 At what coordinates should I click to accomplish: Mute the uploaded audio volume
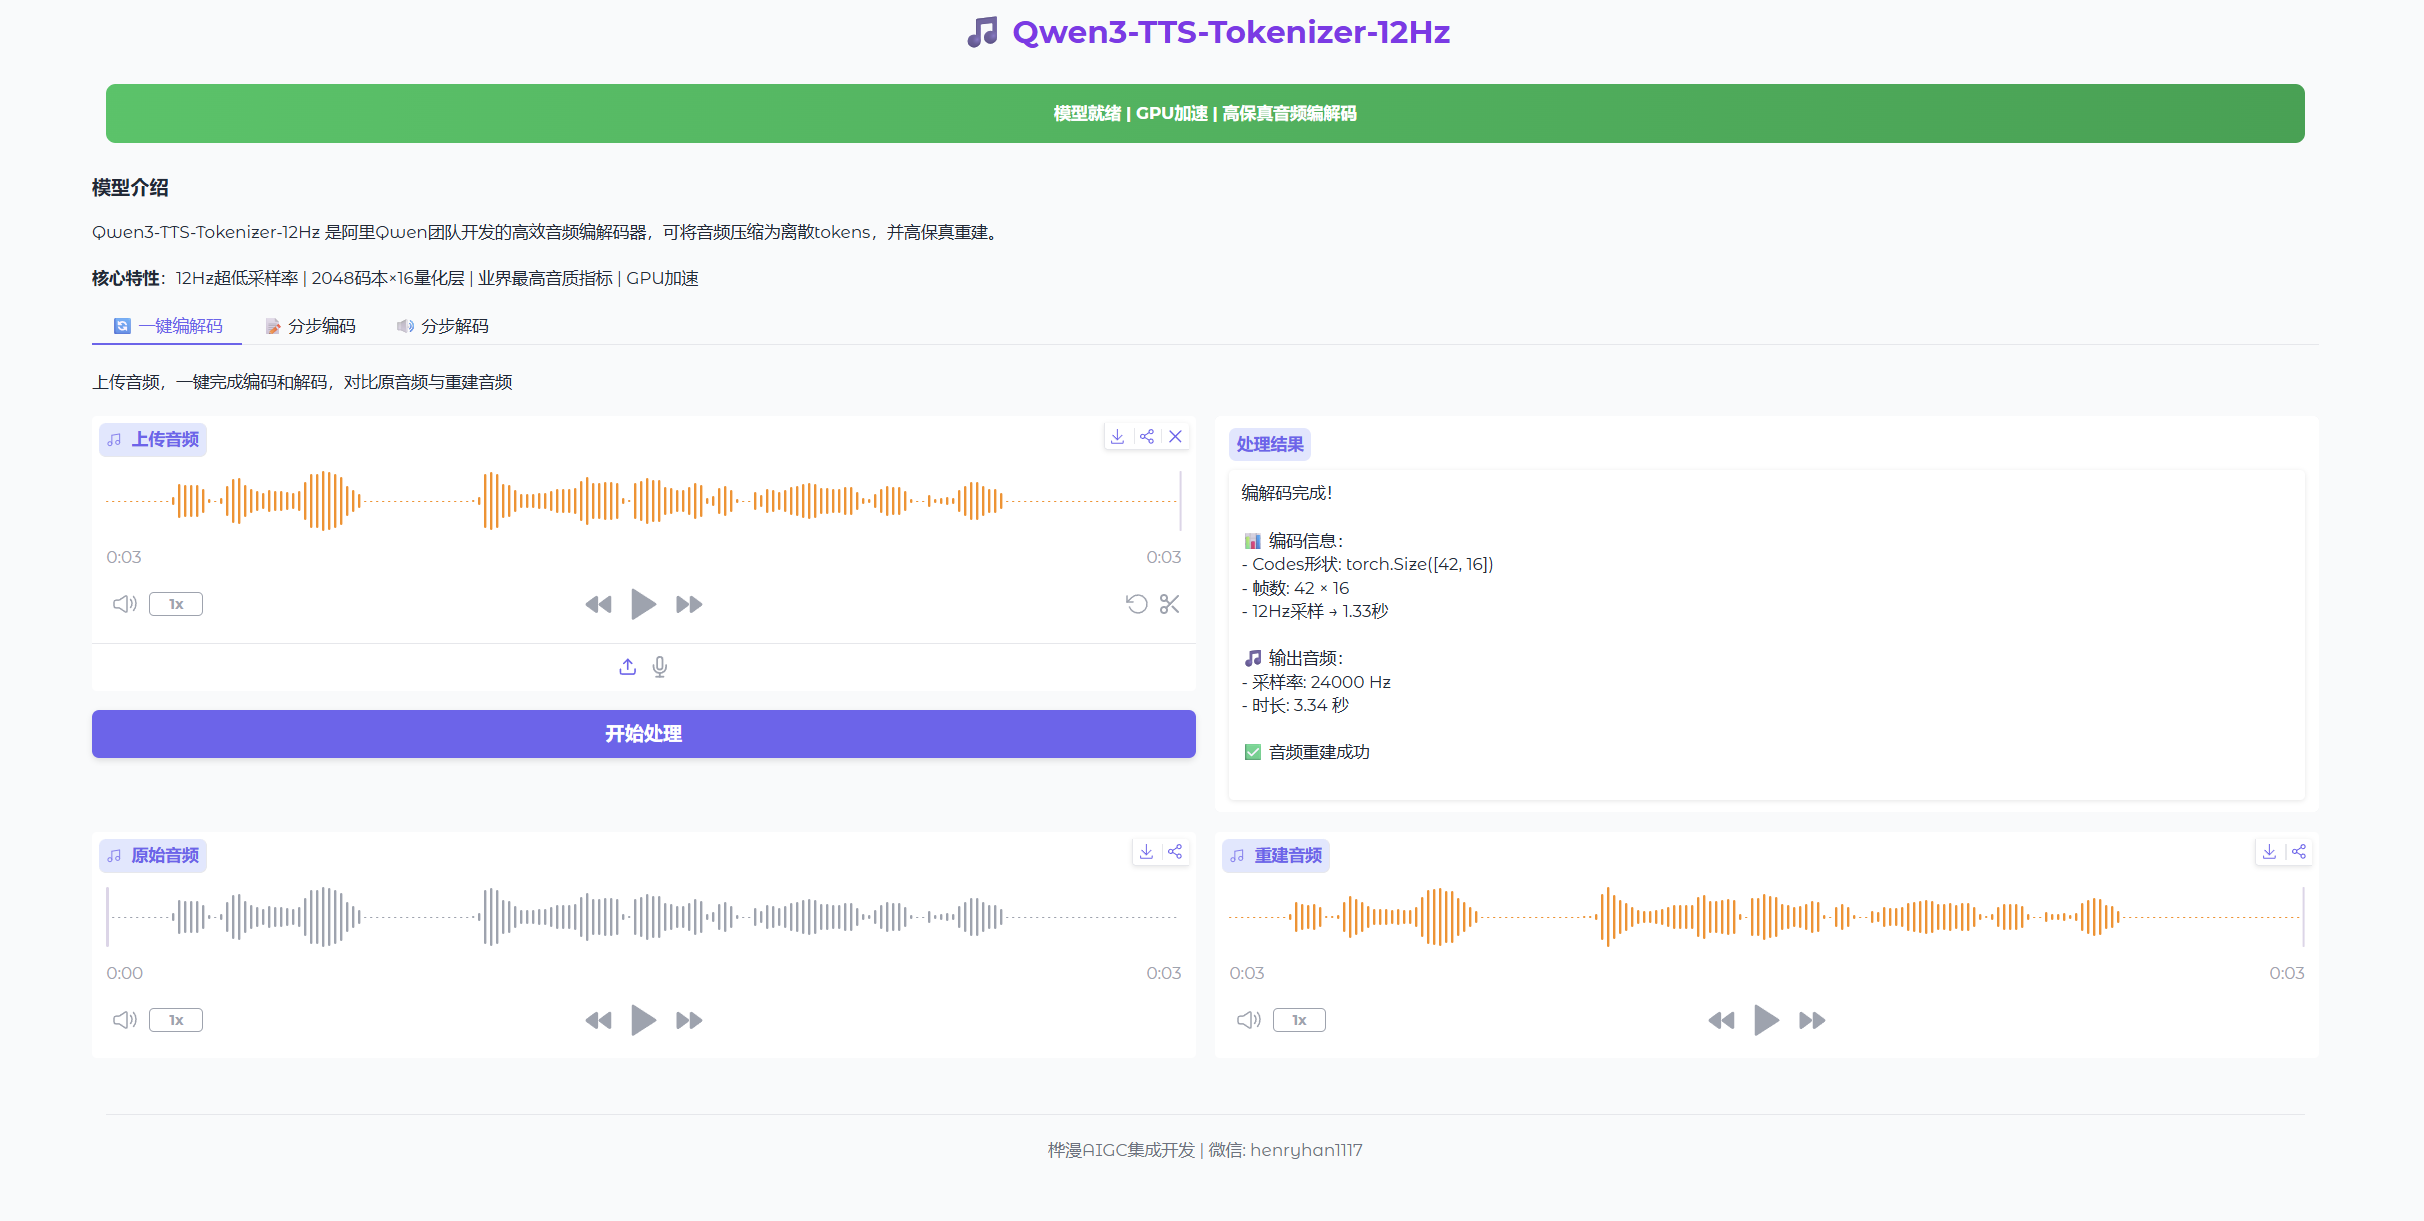pyautogui.click(x=124, y=604)
